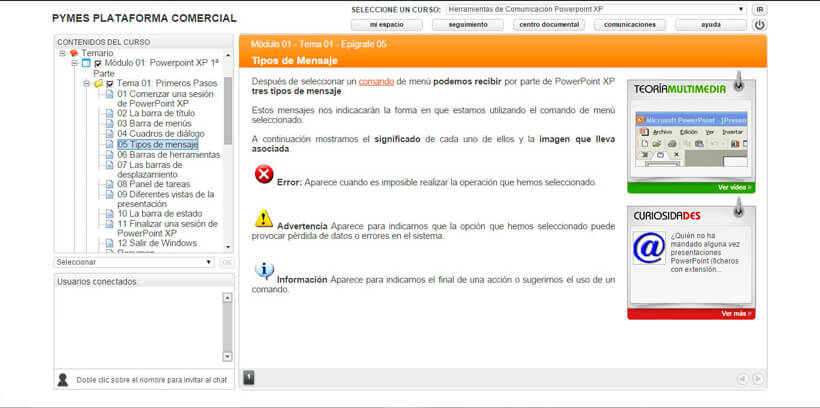
Task: Go to next page arrow
Action: 757,378
